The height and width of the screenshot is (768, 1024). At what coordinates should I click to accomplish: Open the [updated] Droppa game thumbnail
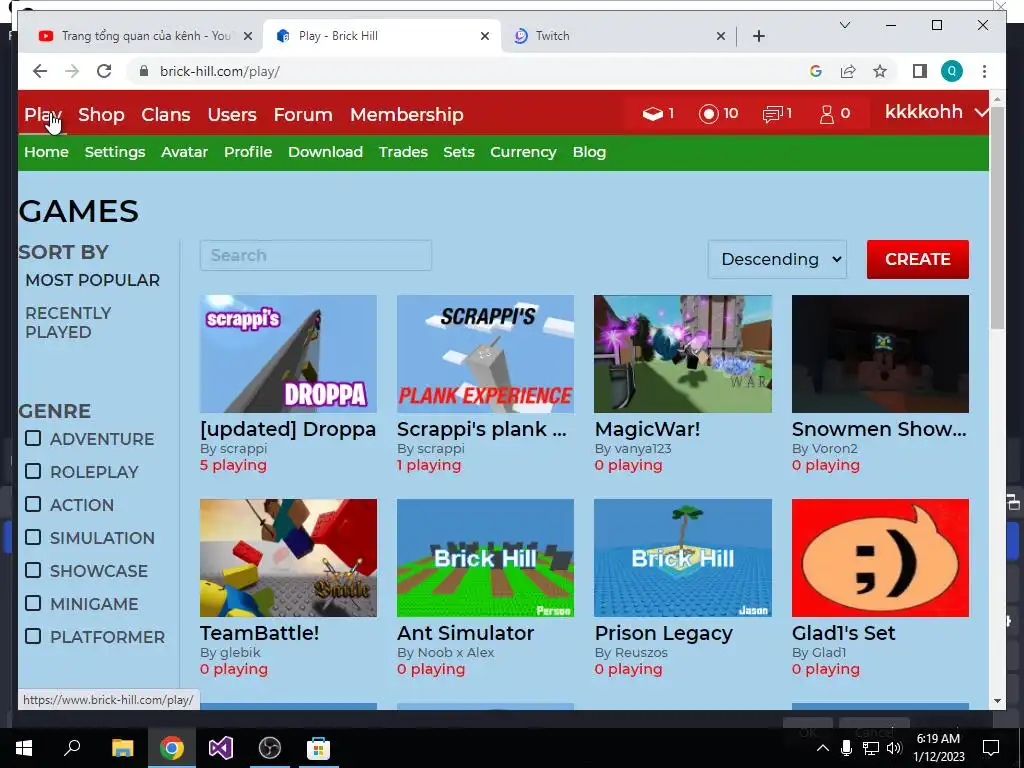(x=288, y=353)
